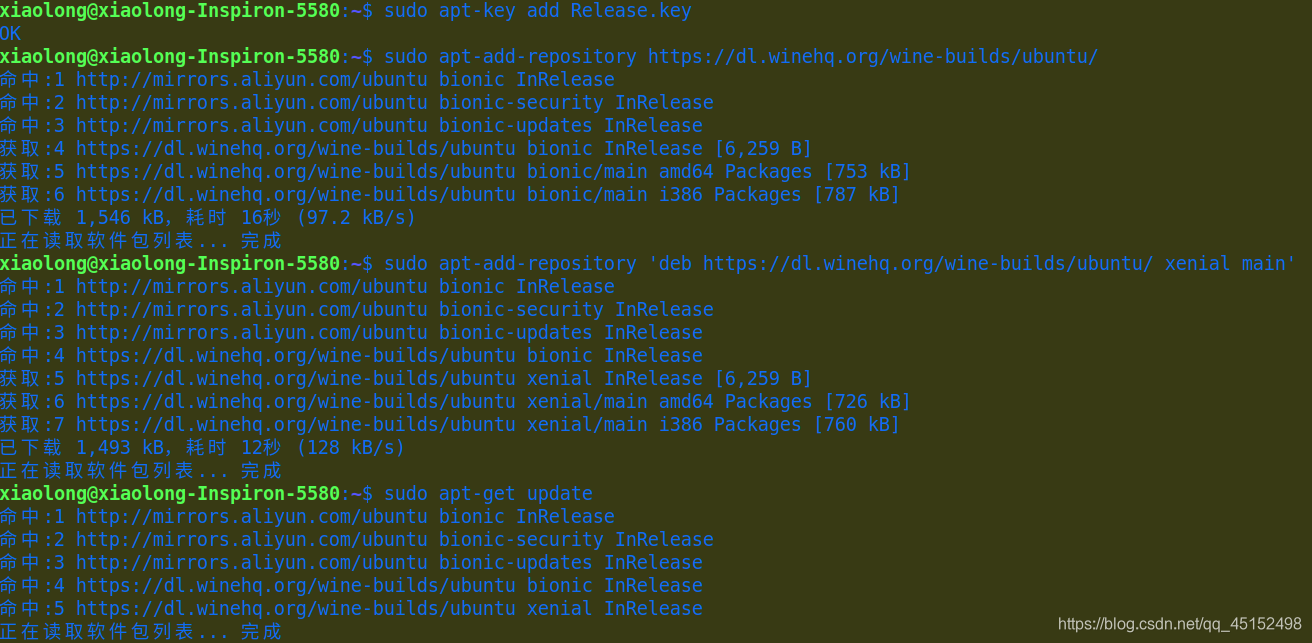Click 'bionic/main i386 Packages' text
The width and height of the screenshot is (1312, 643).
coord(664,195)
